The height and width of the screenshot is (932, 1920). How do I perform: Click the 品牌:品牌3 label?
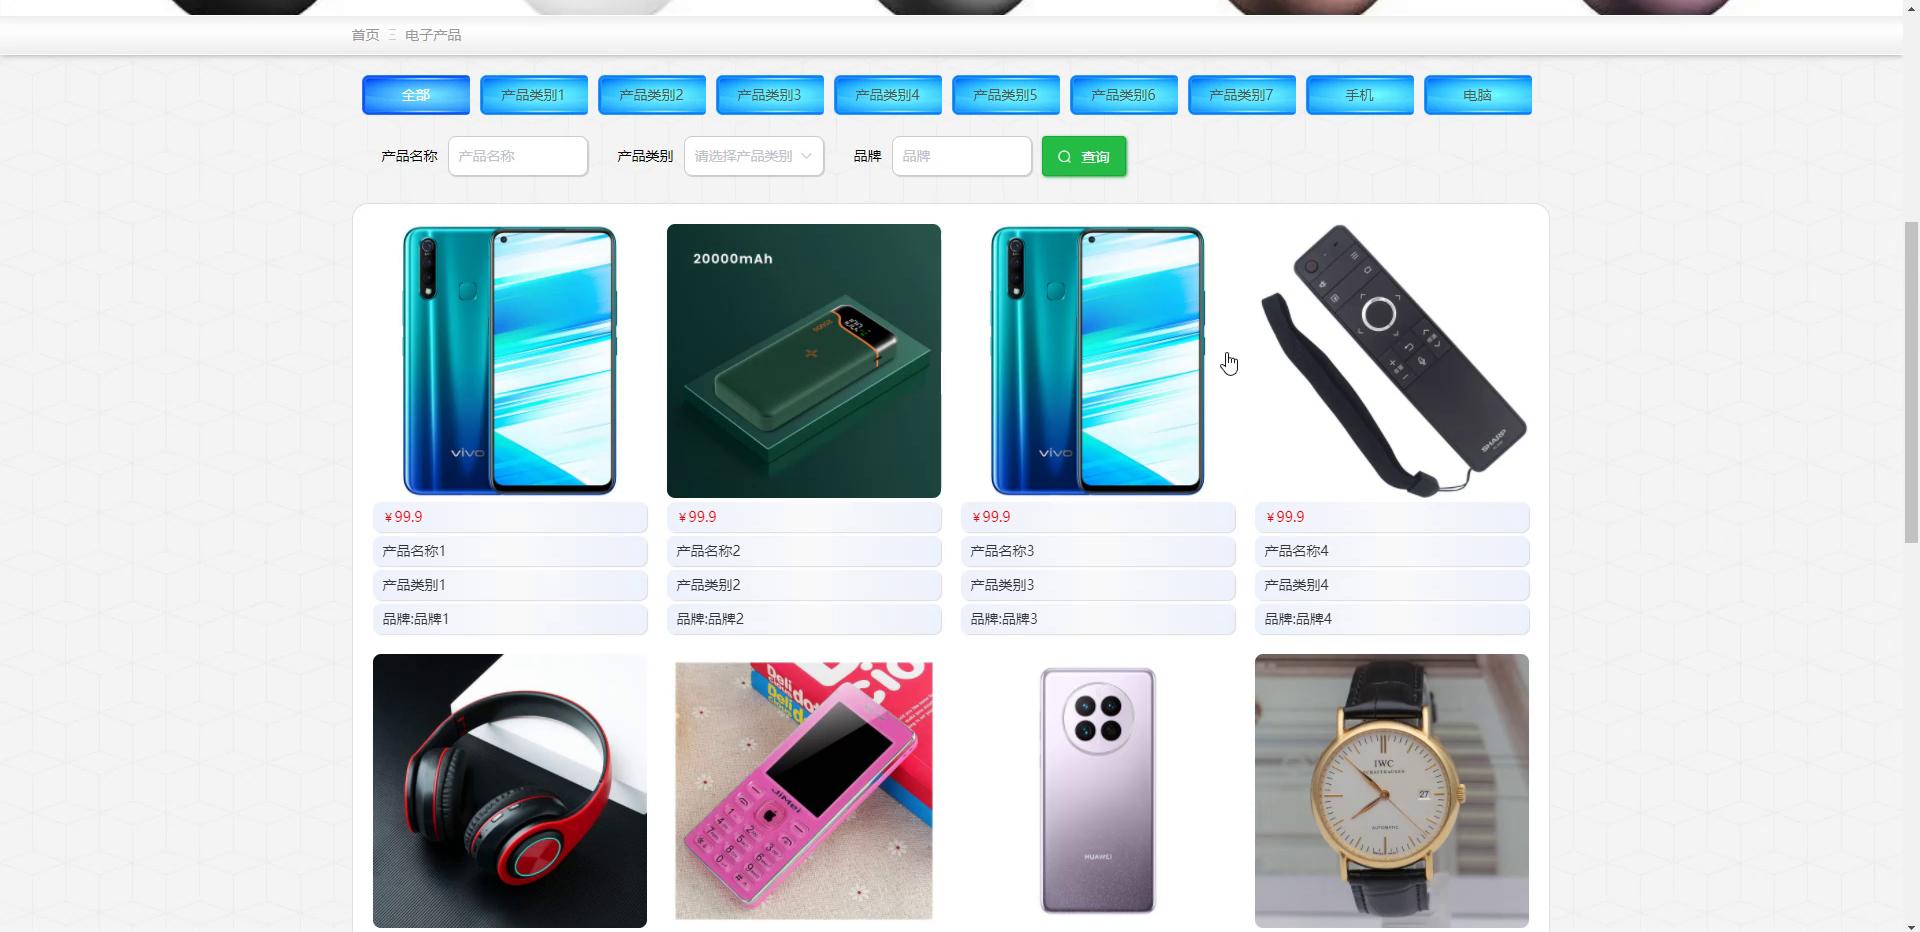tap(1004, 619)
